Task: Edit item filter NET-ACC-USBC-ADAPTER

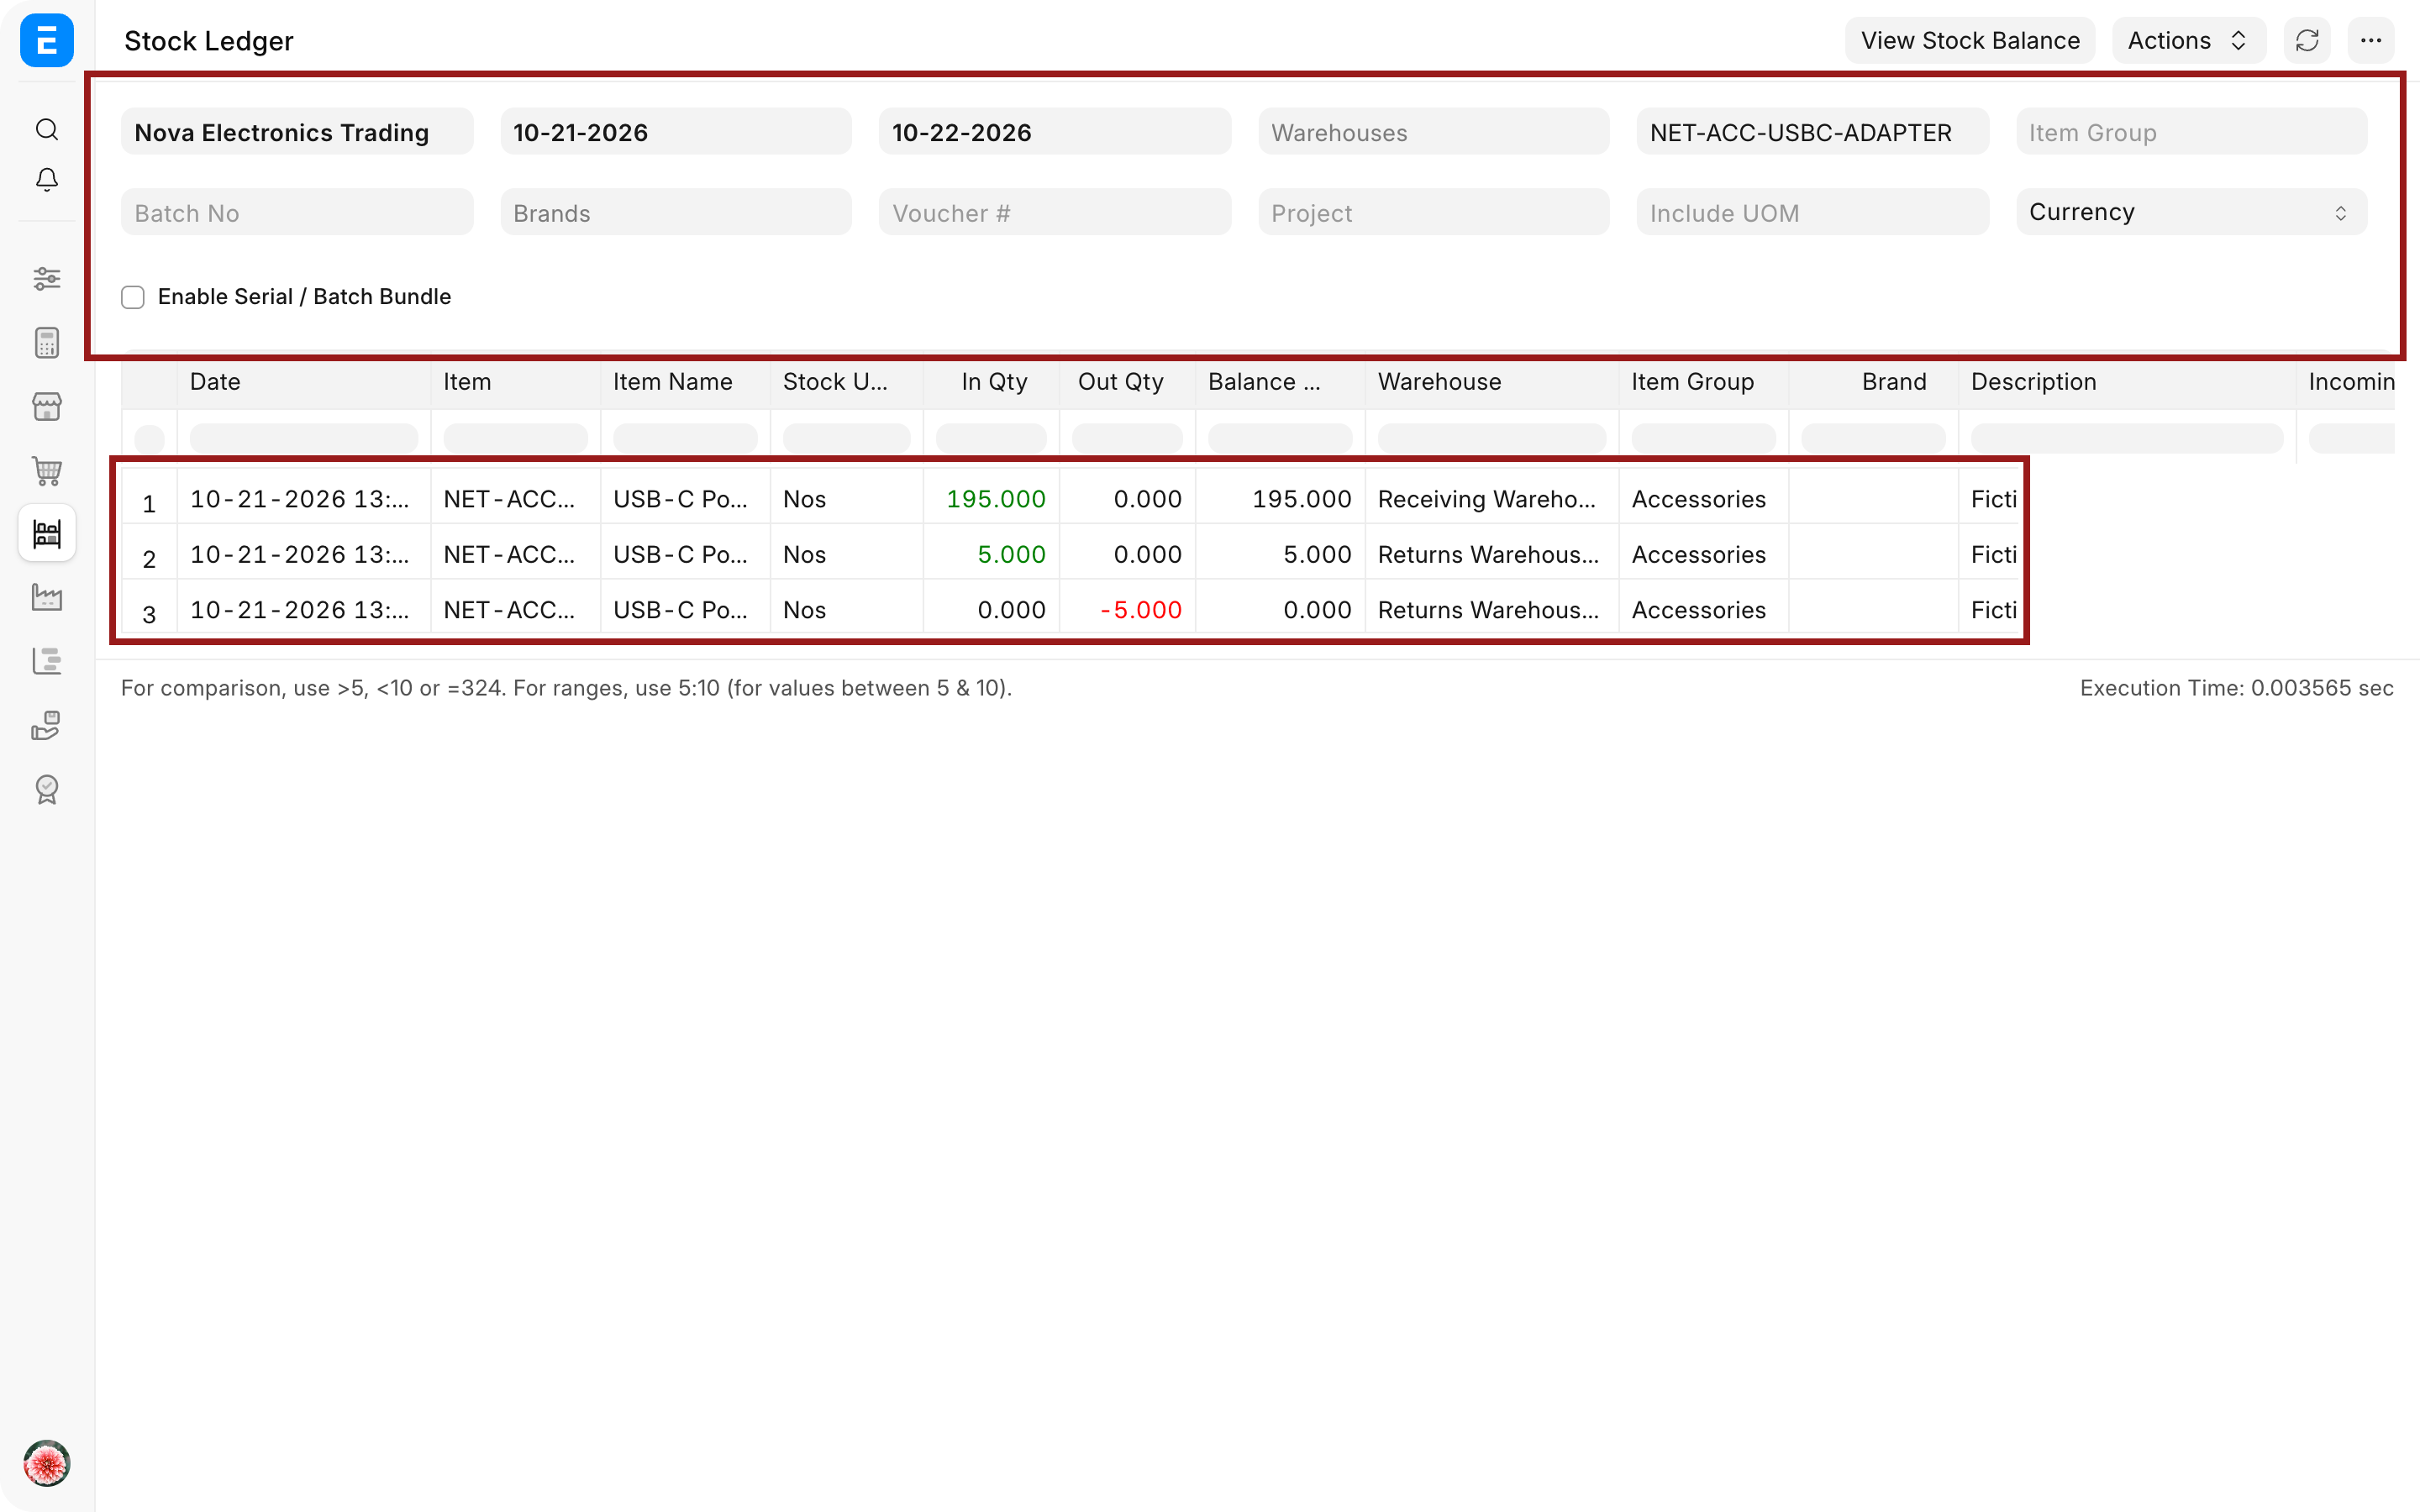Action: click(1812, 132)
